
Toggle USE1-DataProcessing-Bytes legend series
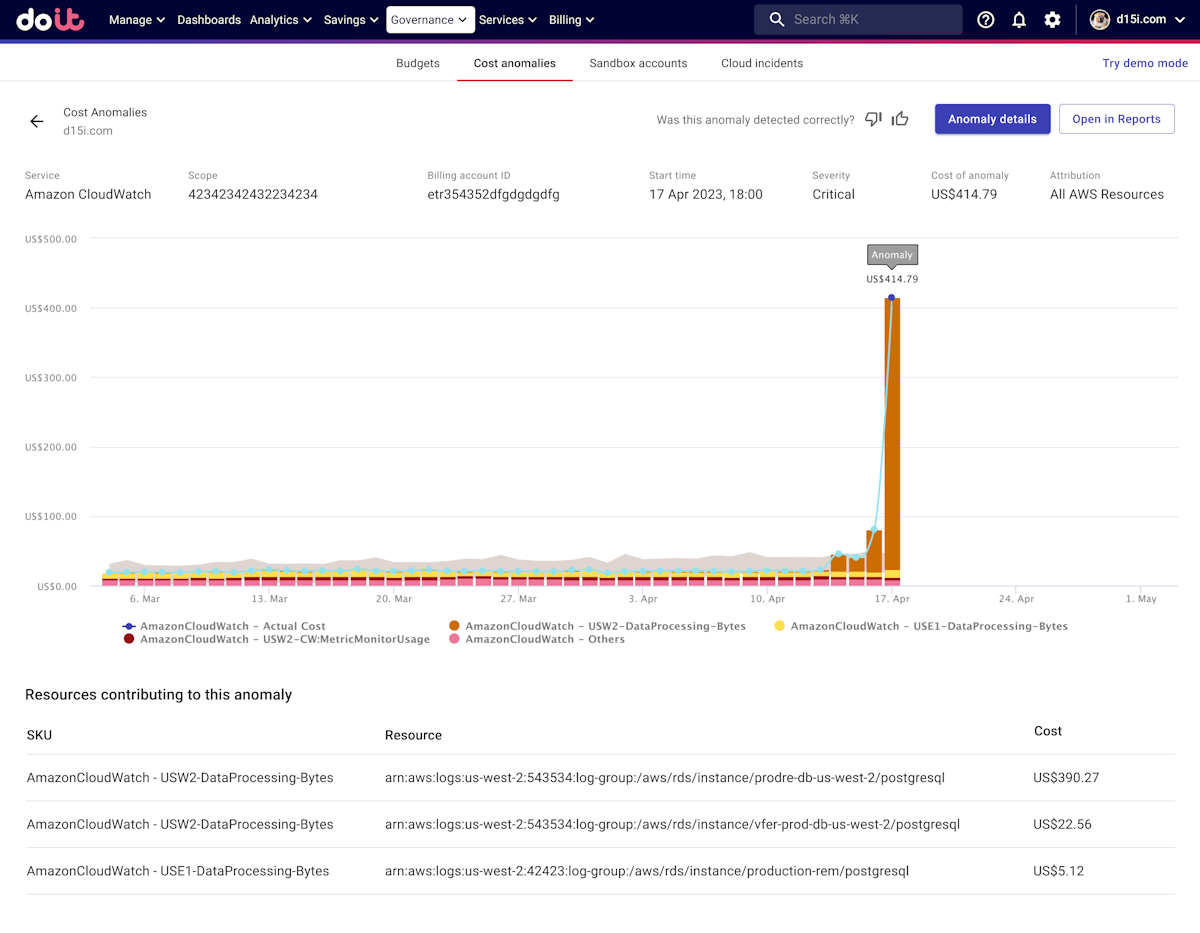click(x=921, y=626)
